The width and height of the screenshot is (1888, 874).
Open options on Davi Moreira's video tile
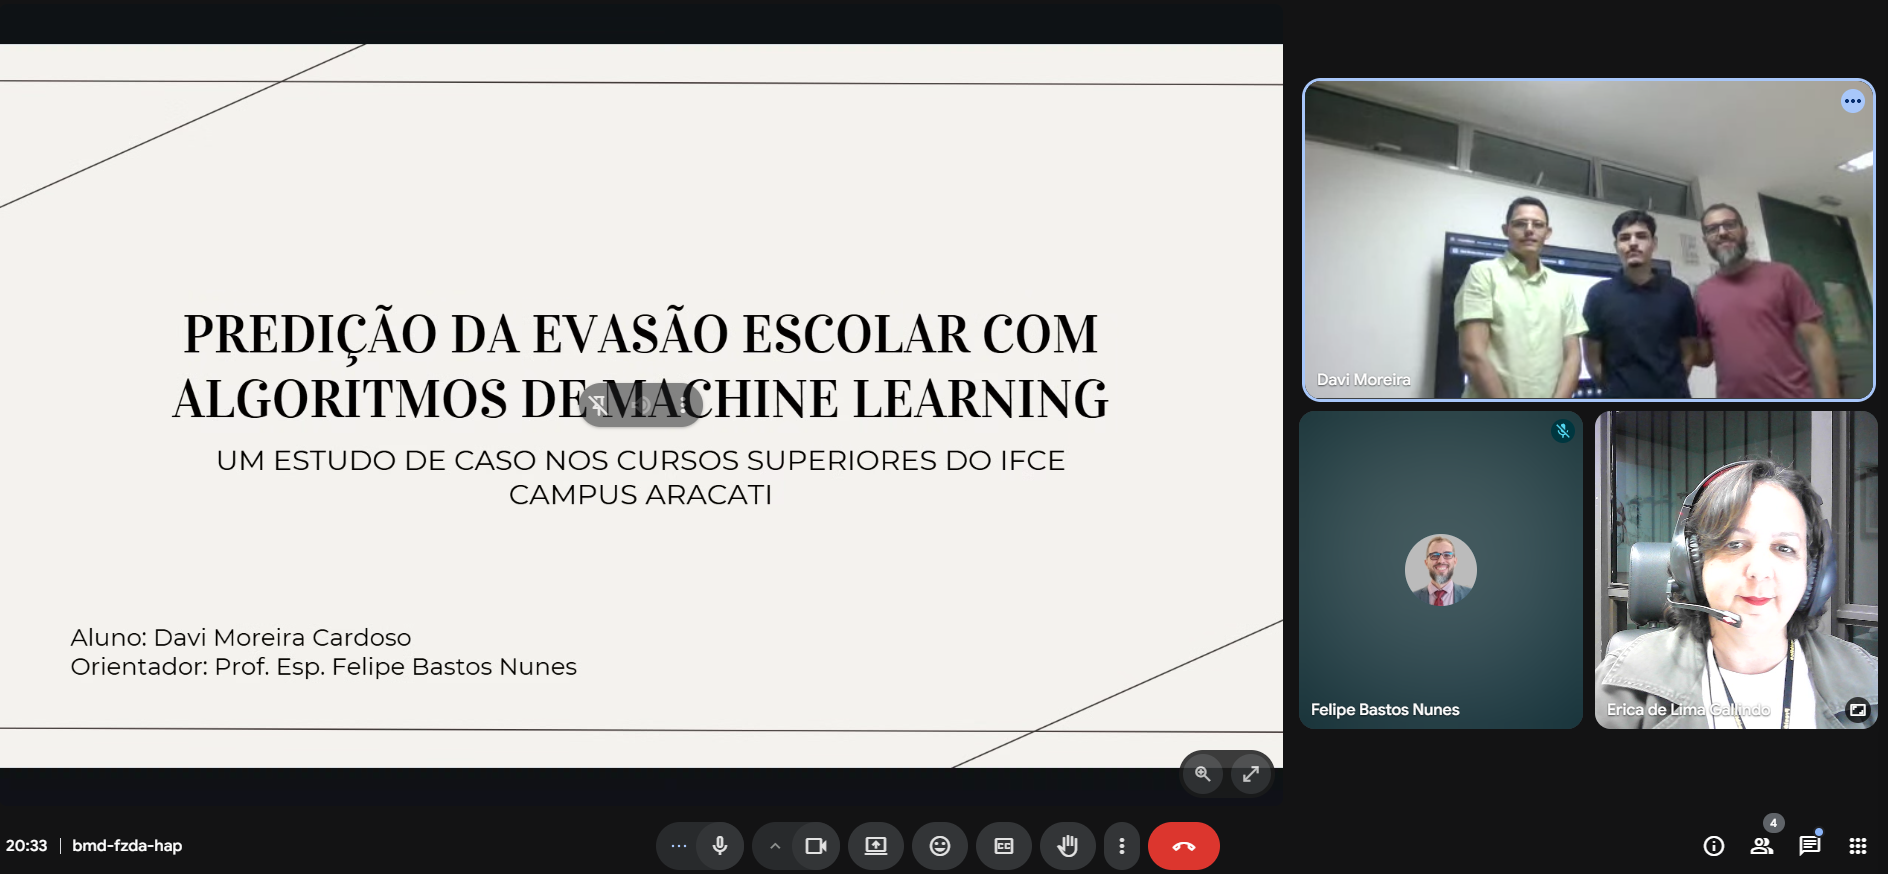click(x=1852, y=101)
